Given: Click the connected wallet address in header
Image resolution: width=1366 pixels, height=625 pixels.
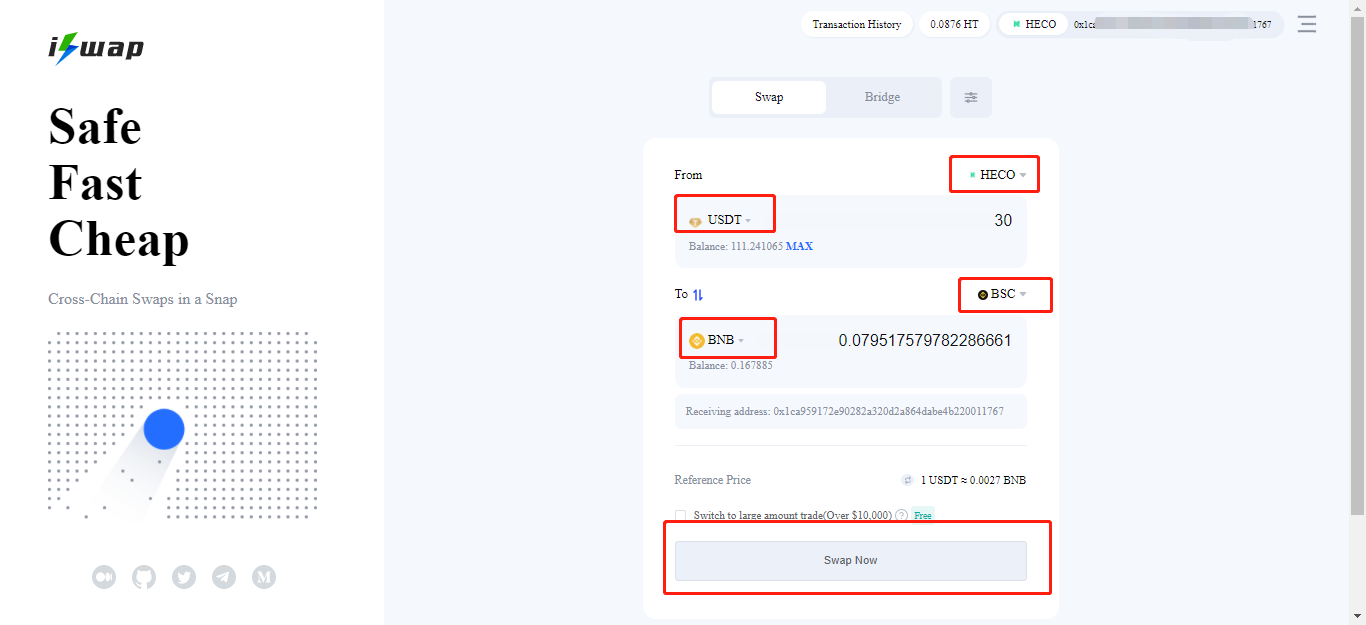Looking at the screenshot, I should [x=1173, y=24].
